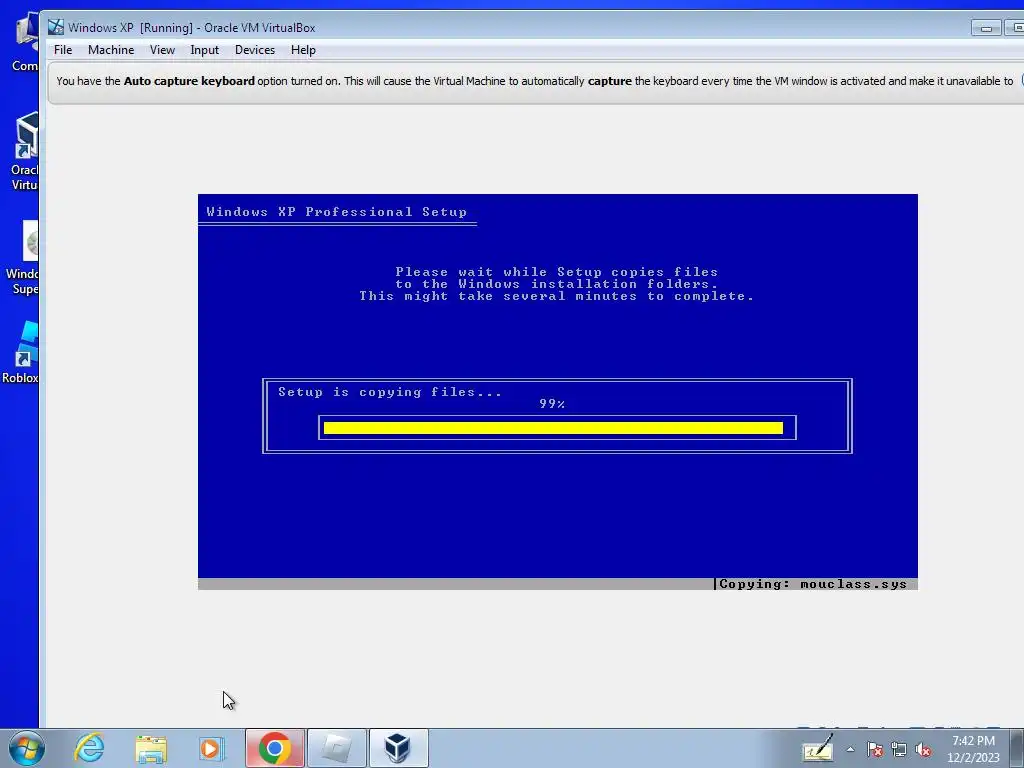Click the 'Windows XP Professional Setup' heading
Viewport: 1024px width, 768px height.
point(336,212)
